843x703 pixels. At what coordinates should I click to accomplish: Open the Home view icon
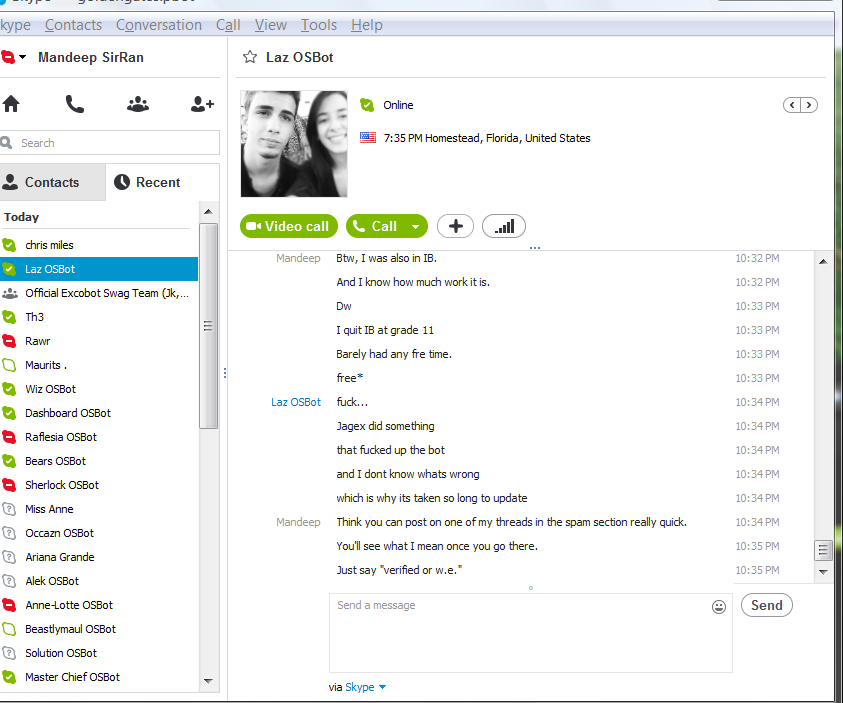click(x=11, y=104)
